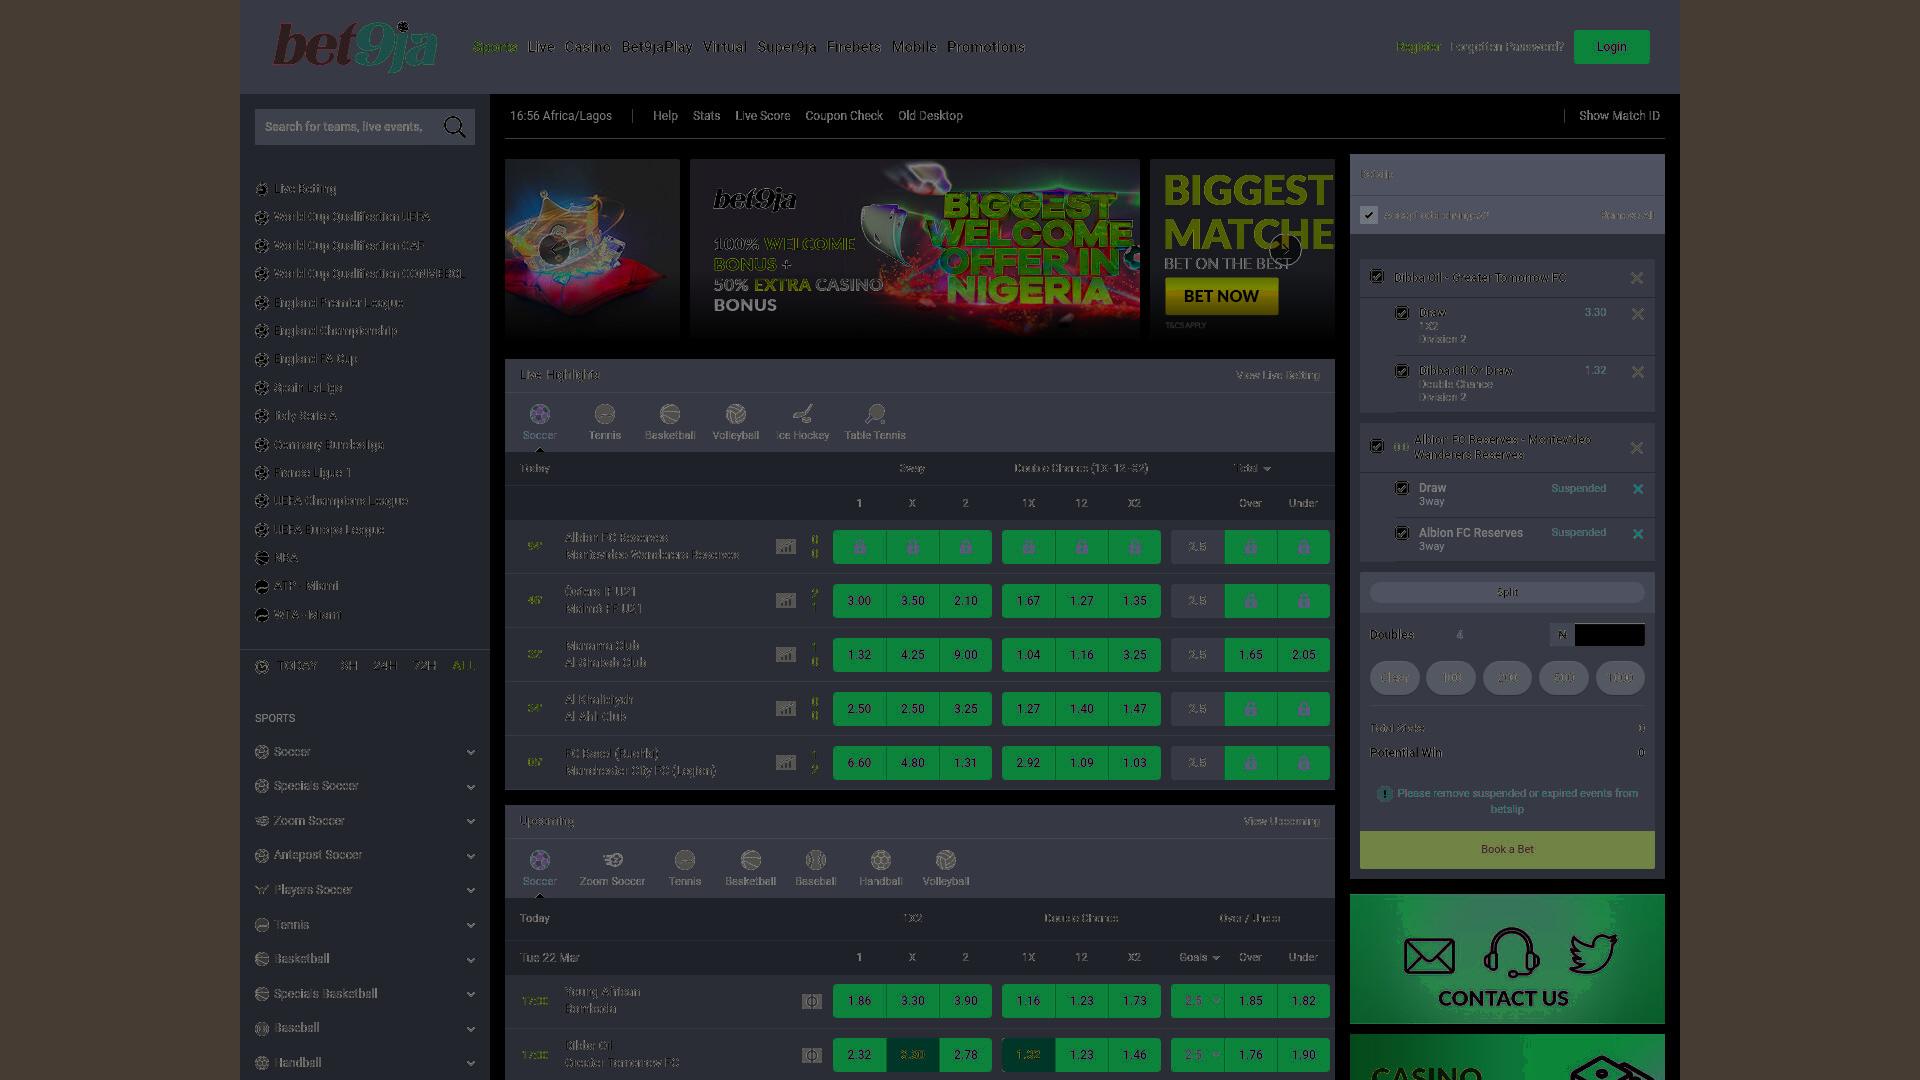Viewport: 1920px width, 1080px height.
Task: Click the headset support icon
Action: [1511, 952]
